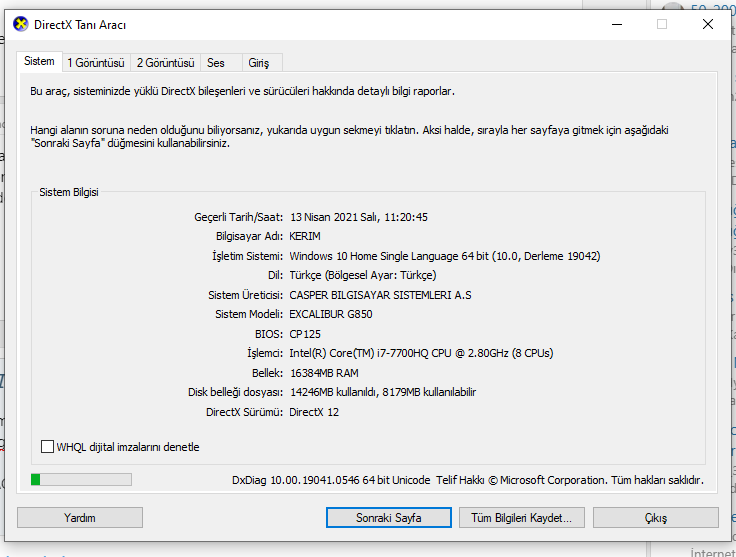Image resolution: width=736 pixels, height=557 pixels.
Task: Click the DirectX 12 version value
Action: 314,412
